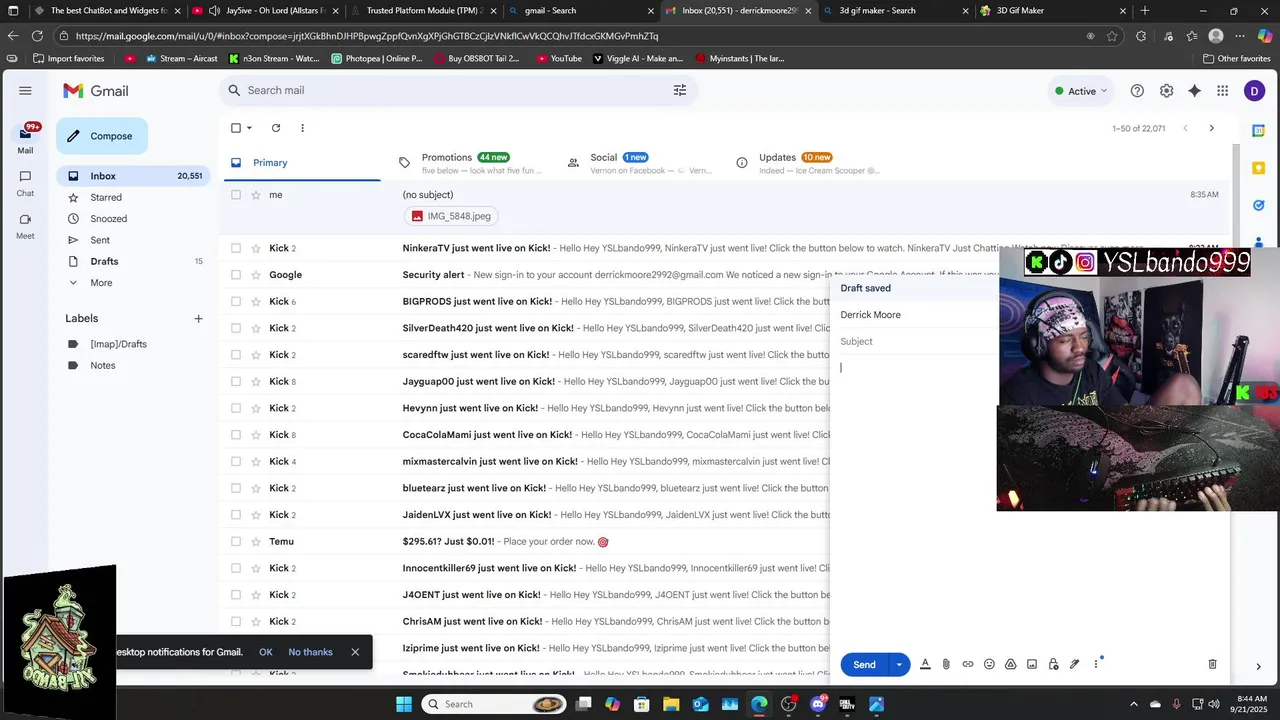Viewport: 1280px width, 720px height.
Task: Click OK on desktop notifications prompt
Action: point(265,652)
